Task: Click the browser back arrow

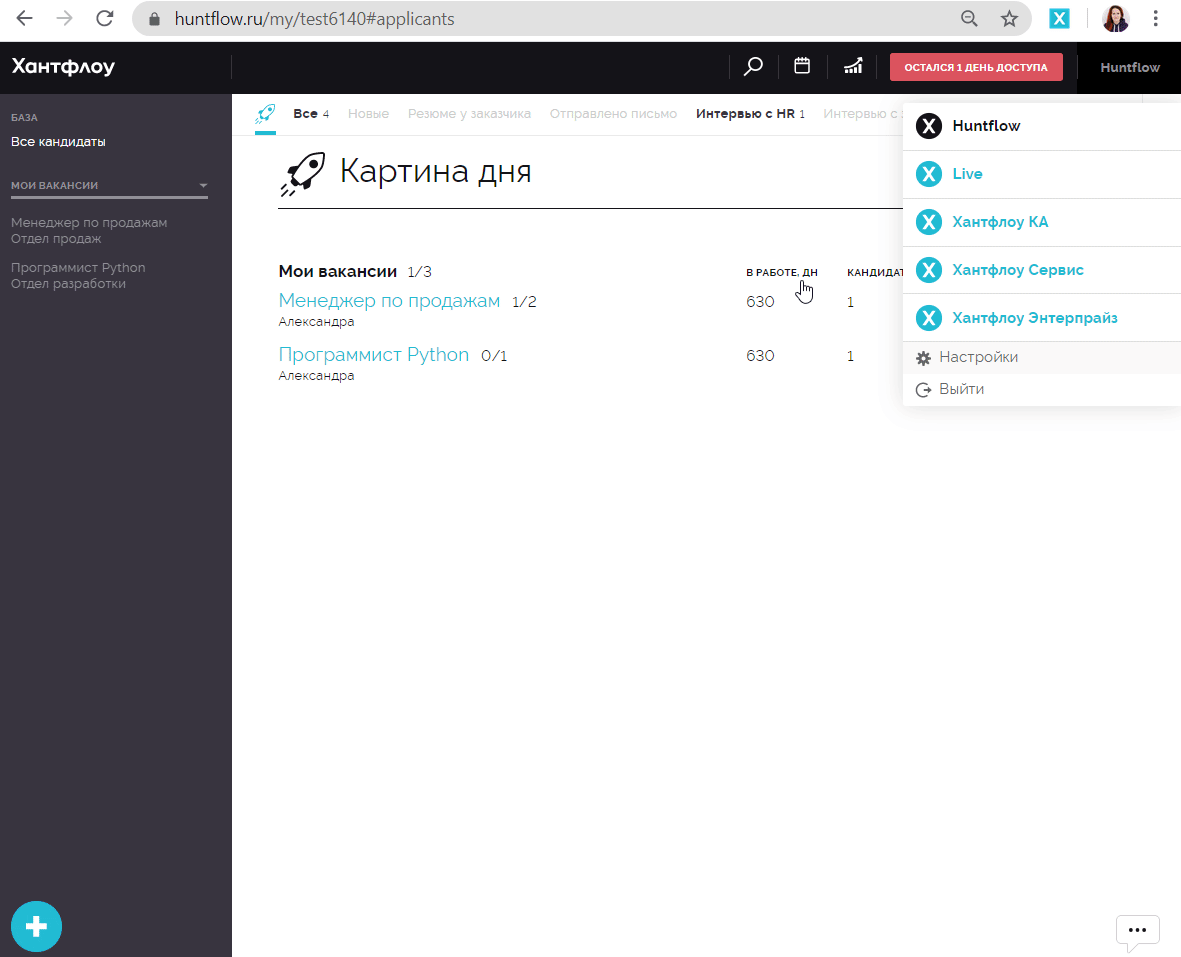Action: click(x=23, y=18)
